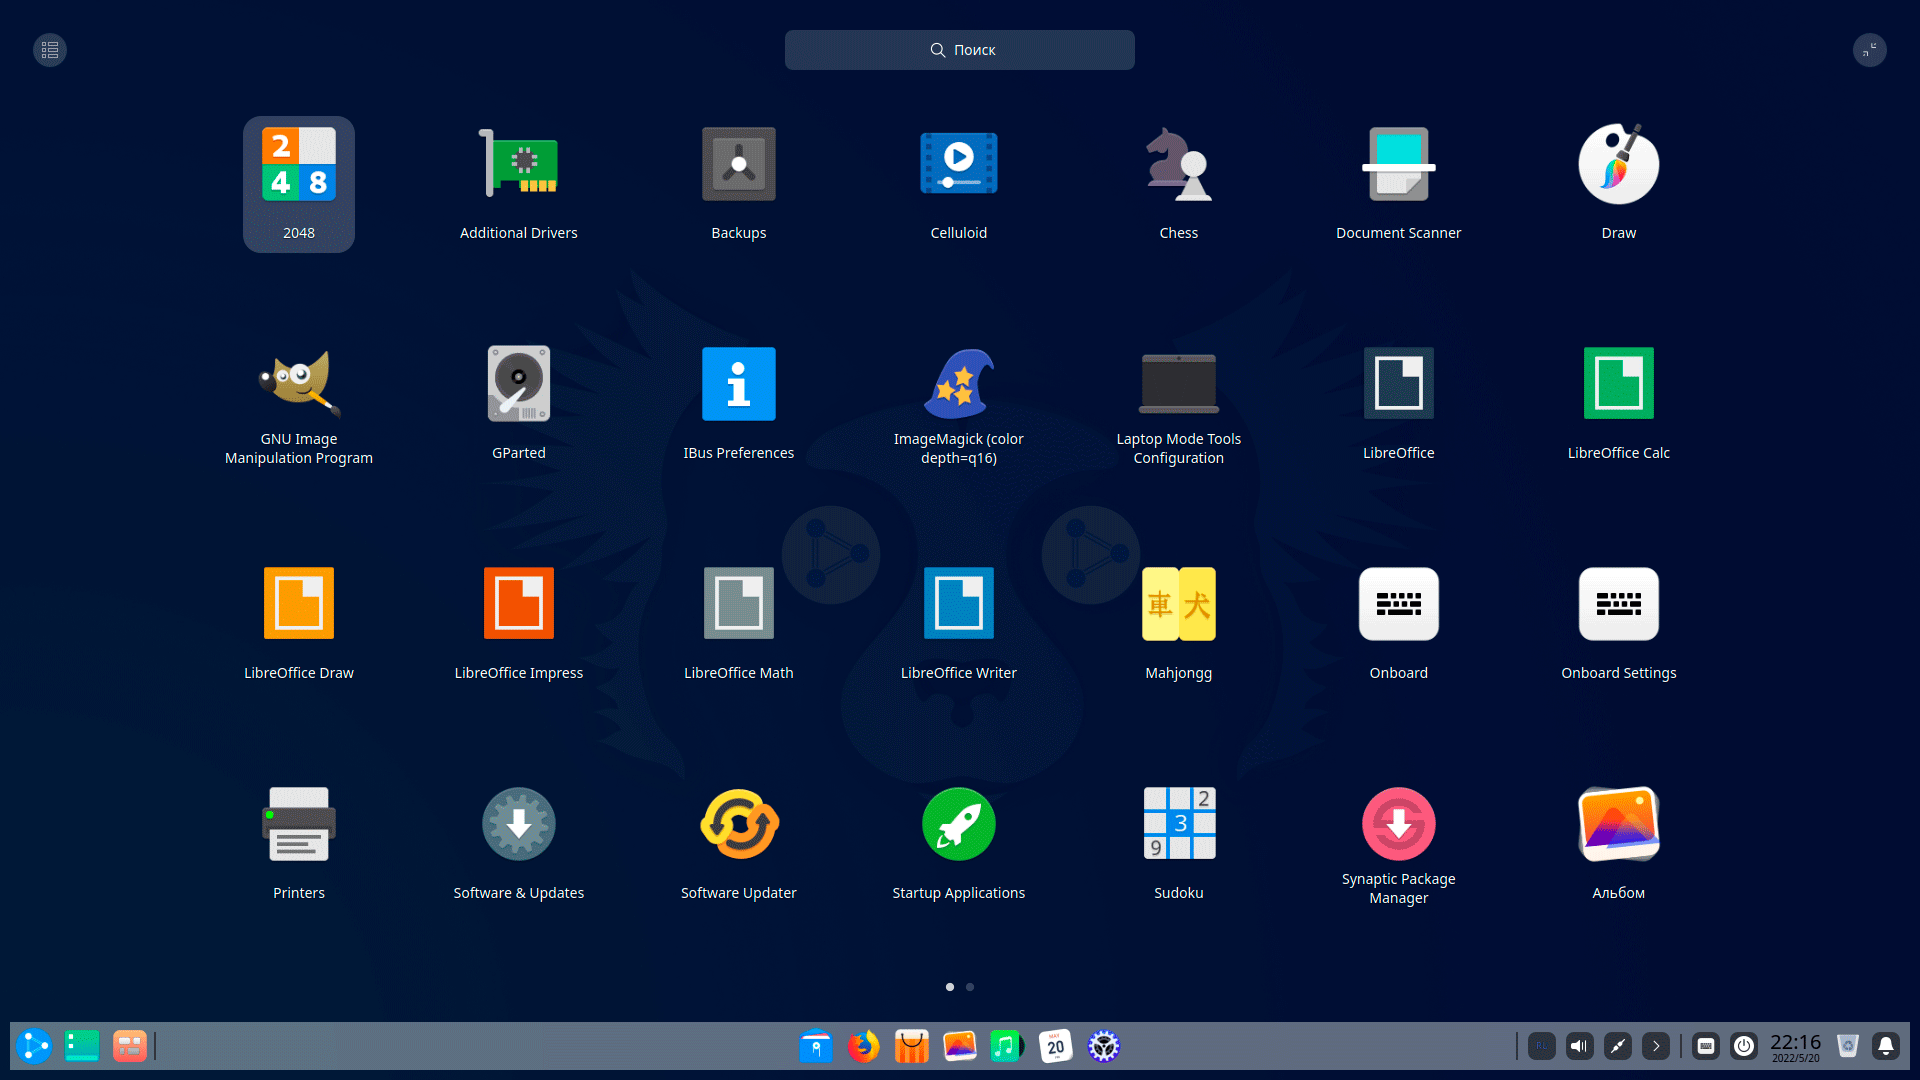
Task: Expand the system tray arrow
Action: point(1656,1046)
